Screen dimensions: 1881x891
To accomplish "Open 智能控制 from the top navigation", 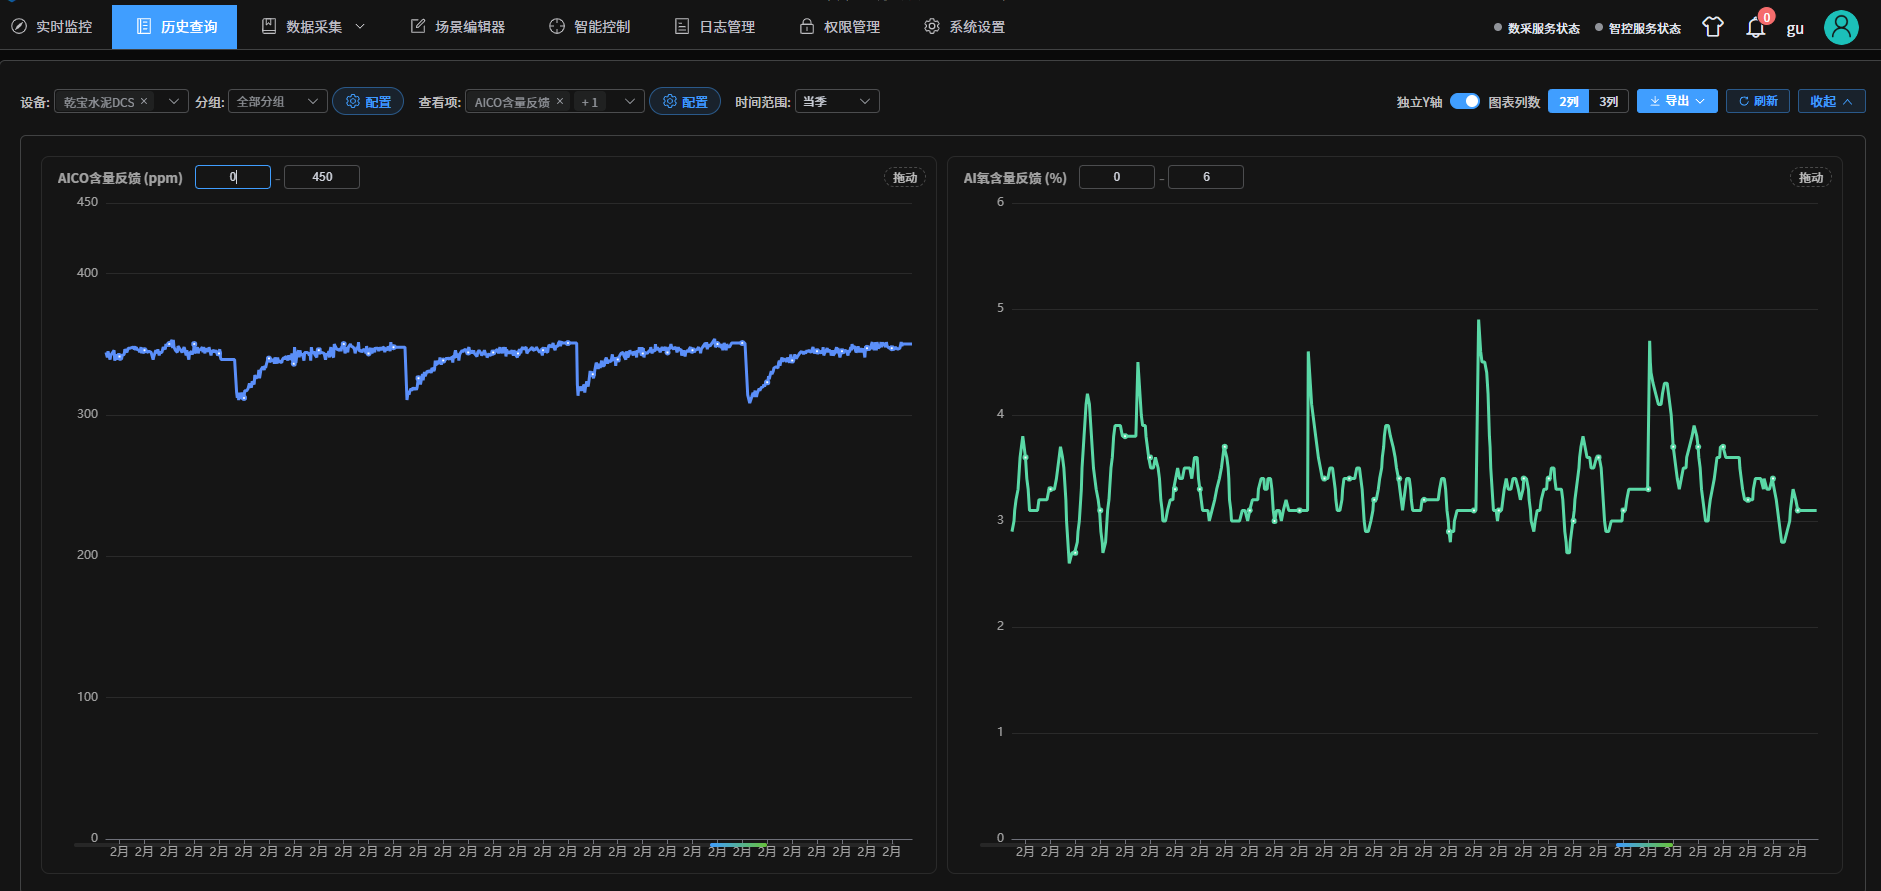I will tap(589, 27).
